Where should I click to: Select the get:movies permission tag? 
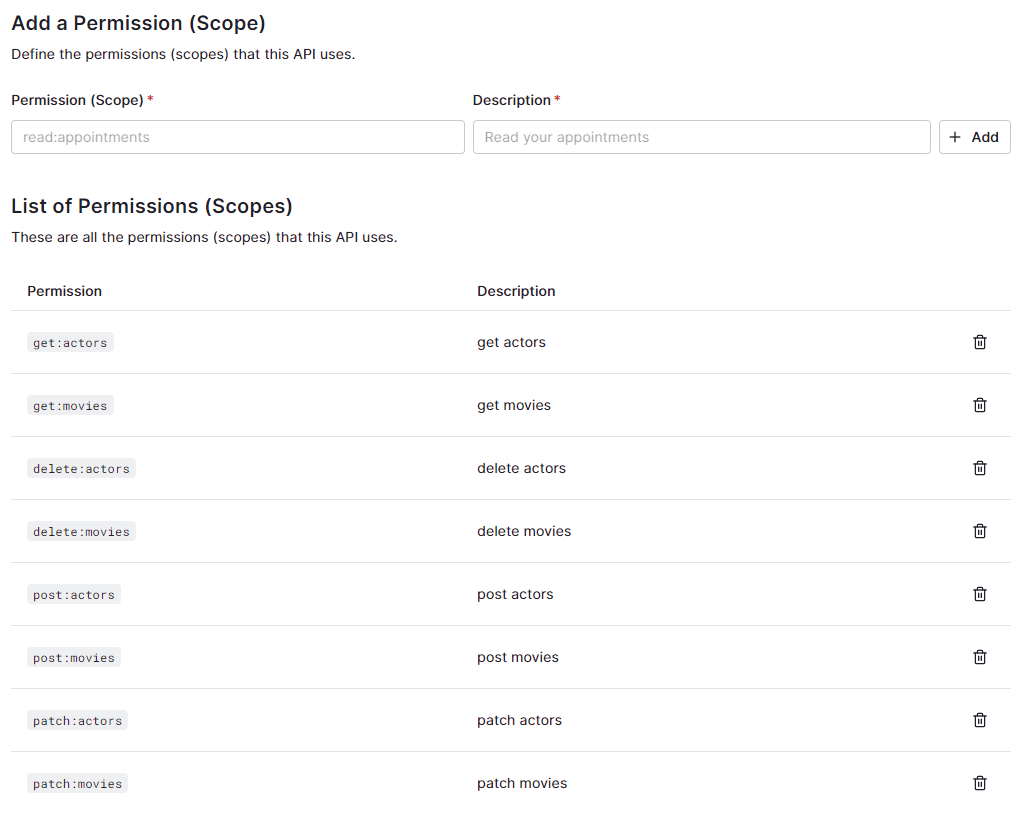[x=70, y=406]
